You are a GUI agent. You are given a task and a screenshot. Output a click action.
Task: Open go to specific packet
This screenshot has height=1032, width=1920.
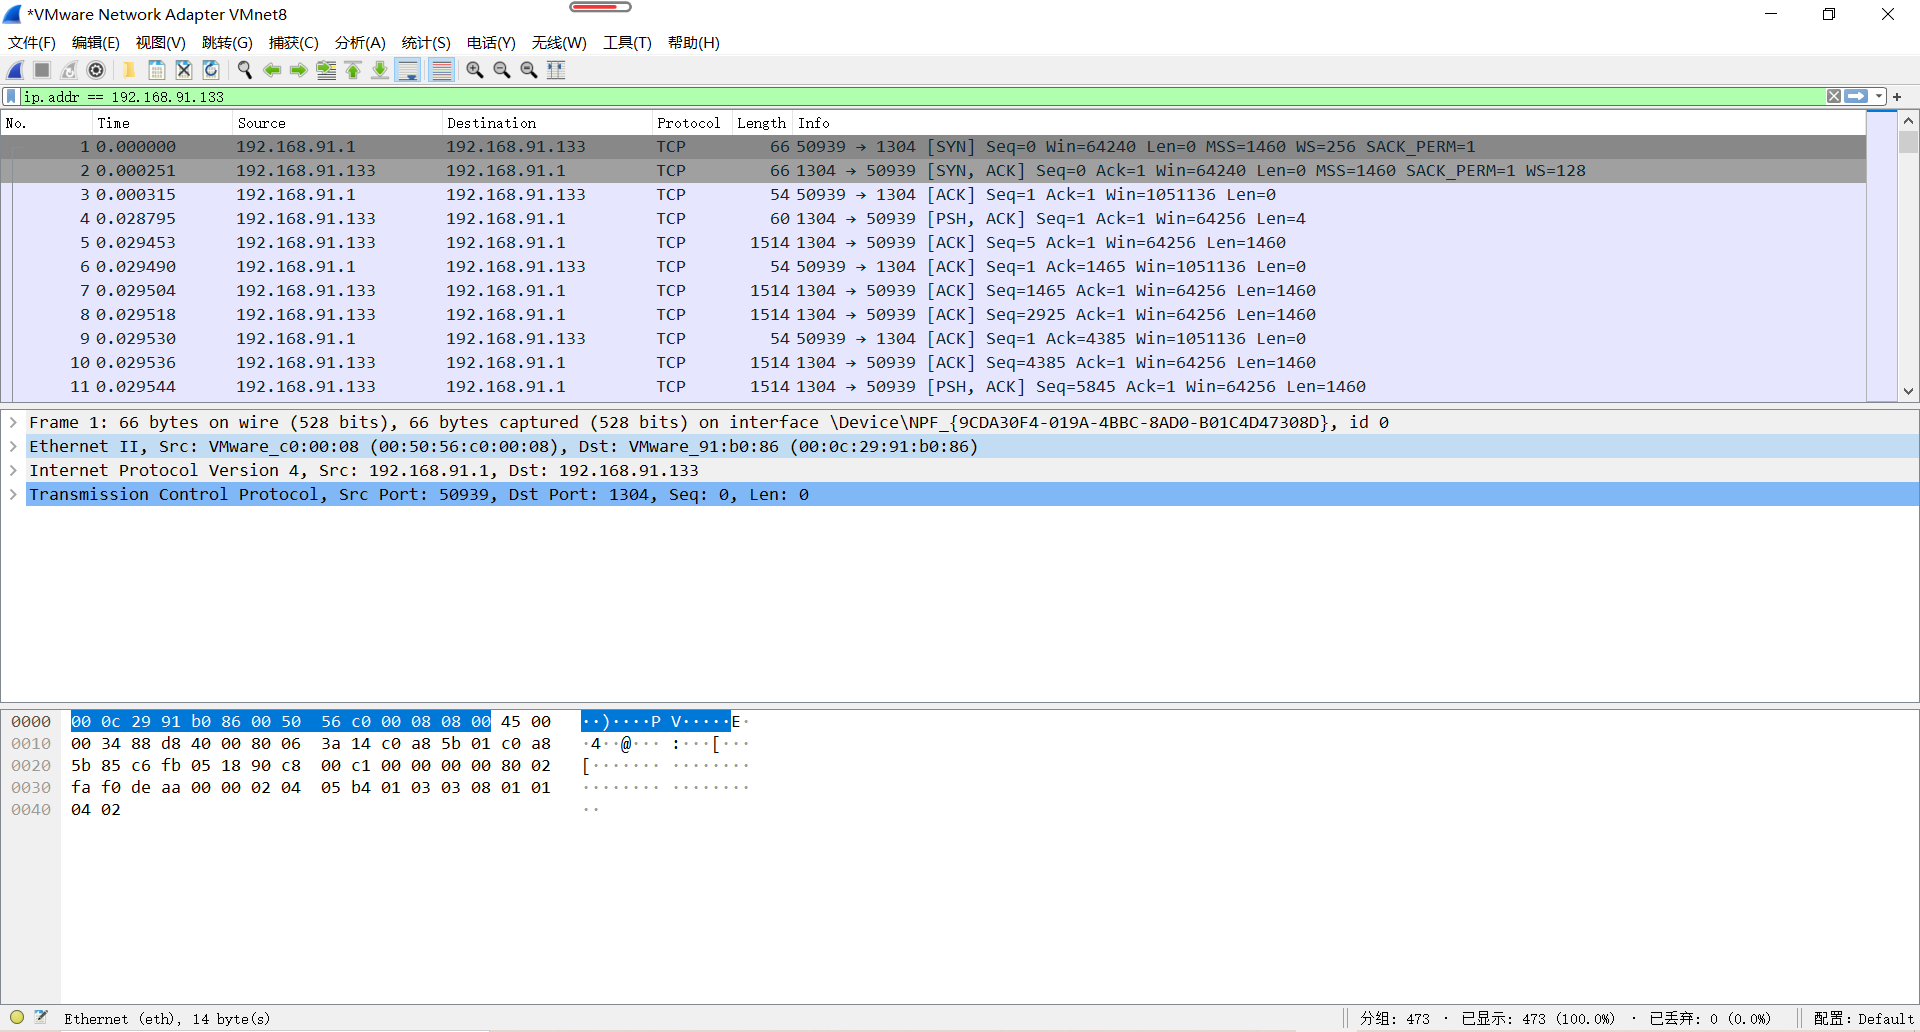pos(326,70)
